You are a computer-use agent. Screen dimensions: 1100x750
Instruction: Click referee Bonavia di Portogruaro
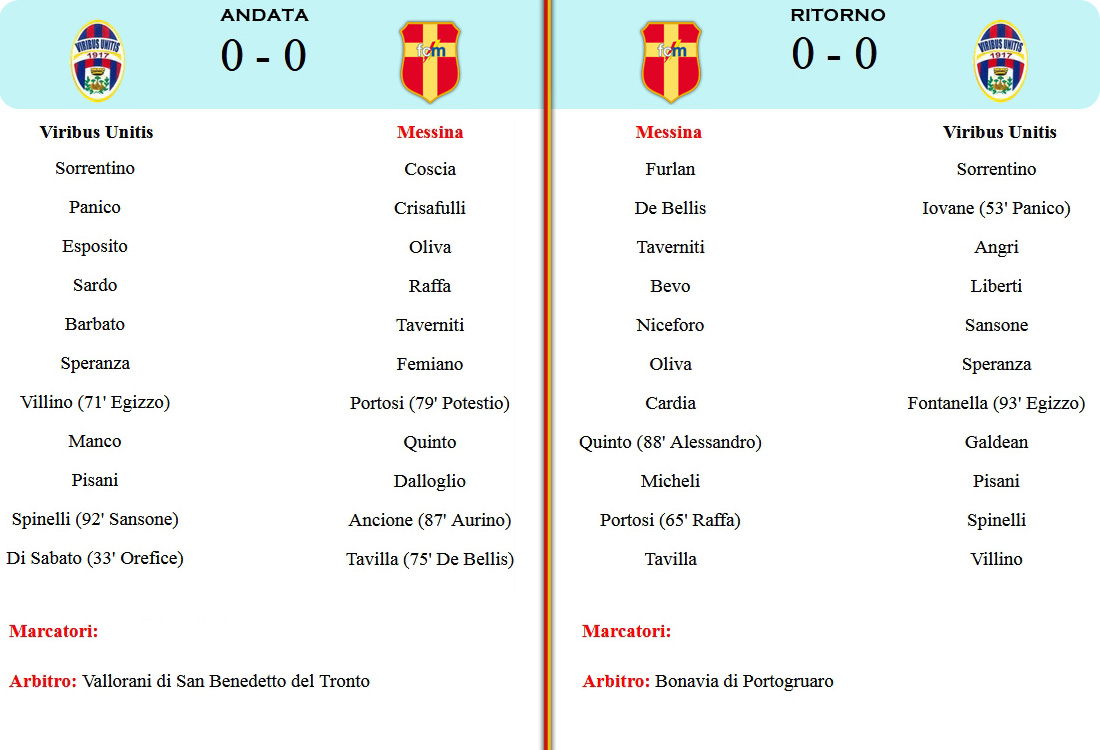744,681
